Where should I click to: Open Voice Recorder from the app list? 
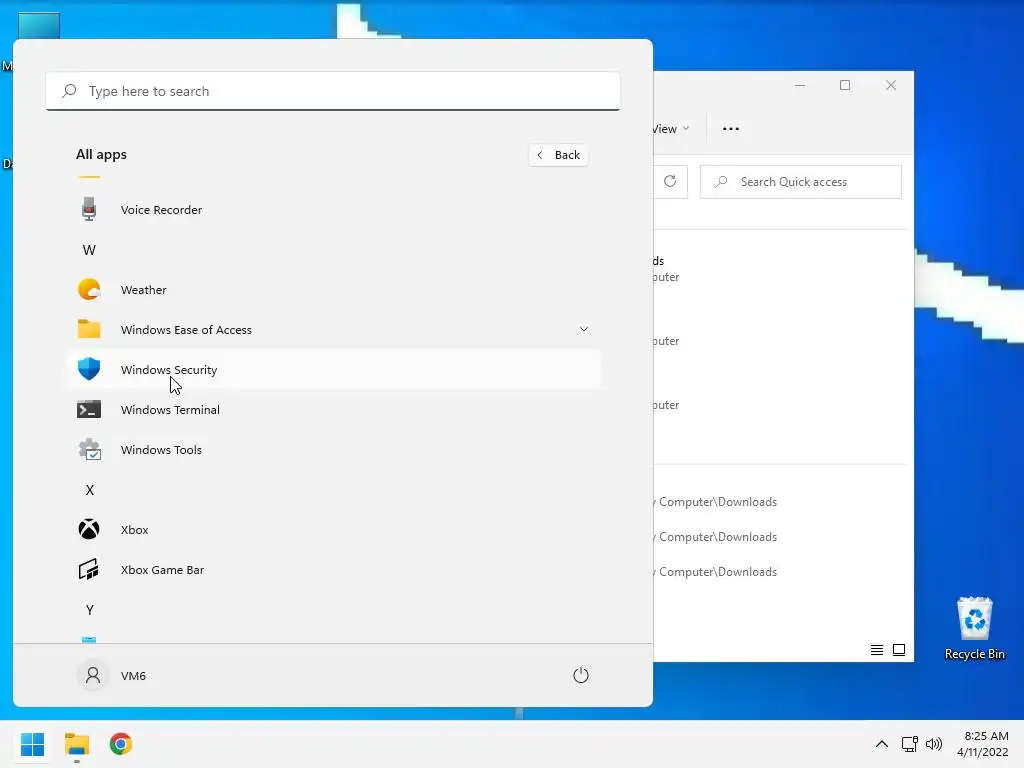click(332, 210)
